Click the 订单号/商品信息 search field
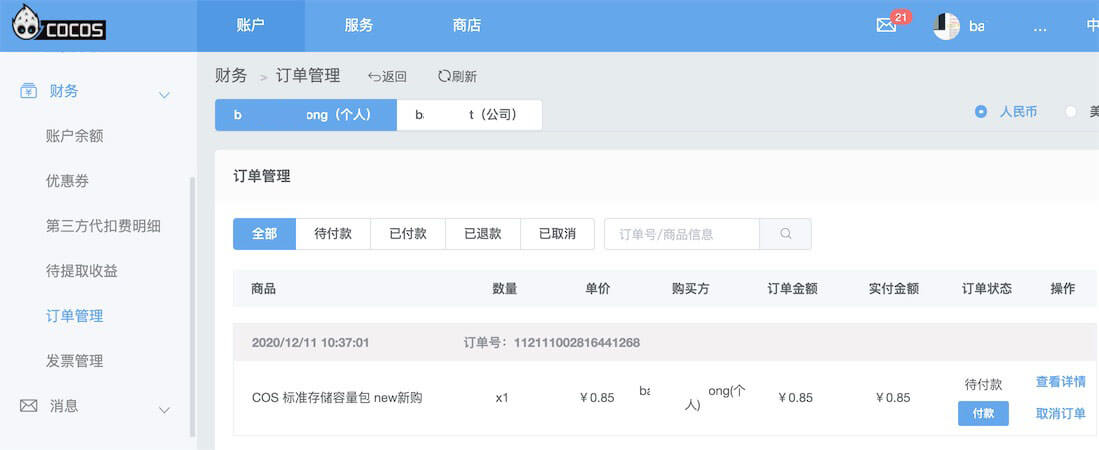Screen dimensions: 1099x450 pos(682,234)
